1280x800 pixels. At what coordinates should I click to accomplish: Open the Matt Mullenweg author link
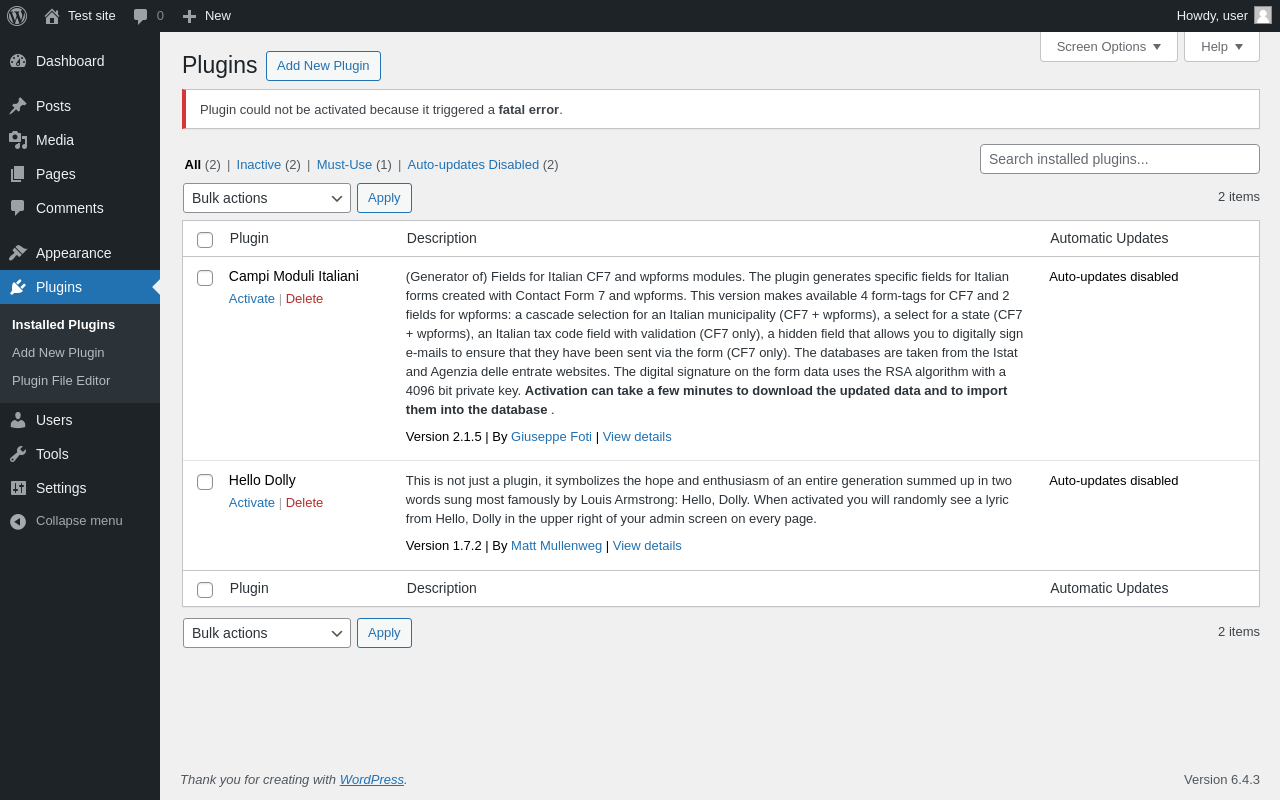556,545
